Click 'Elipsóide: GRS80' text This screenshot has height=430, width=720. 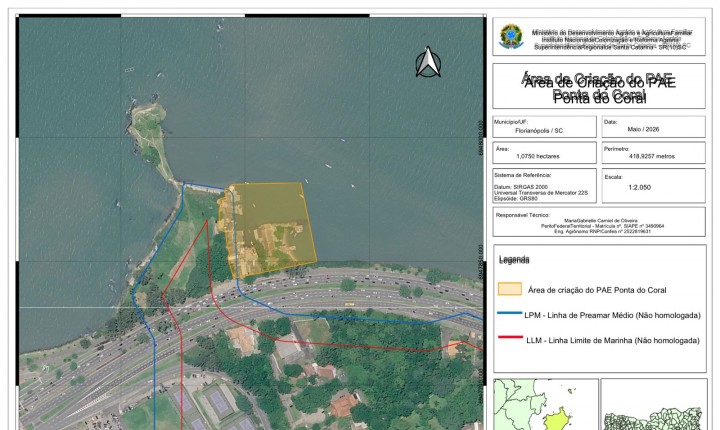(516, 199)
